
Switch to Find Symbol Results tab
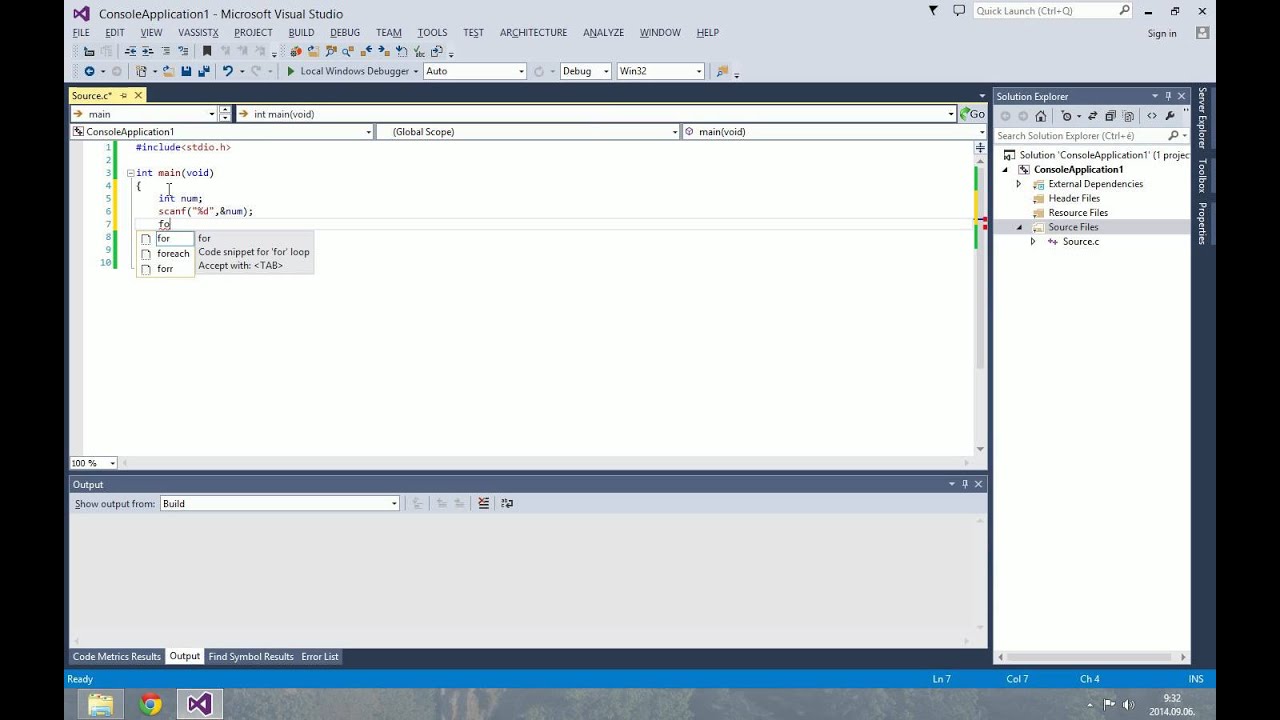pyautogui.click(x=251, y=656)
